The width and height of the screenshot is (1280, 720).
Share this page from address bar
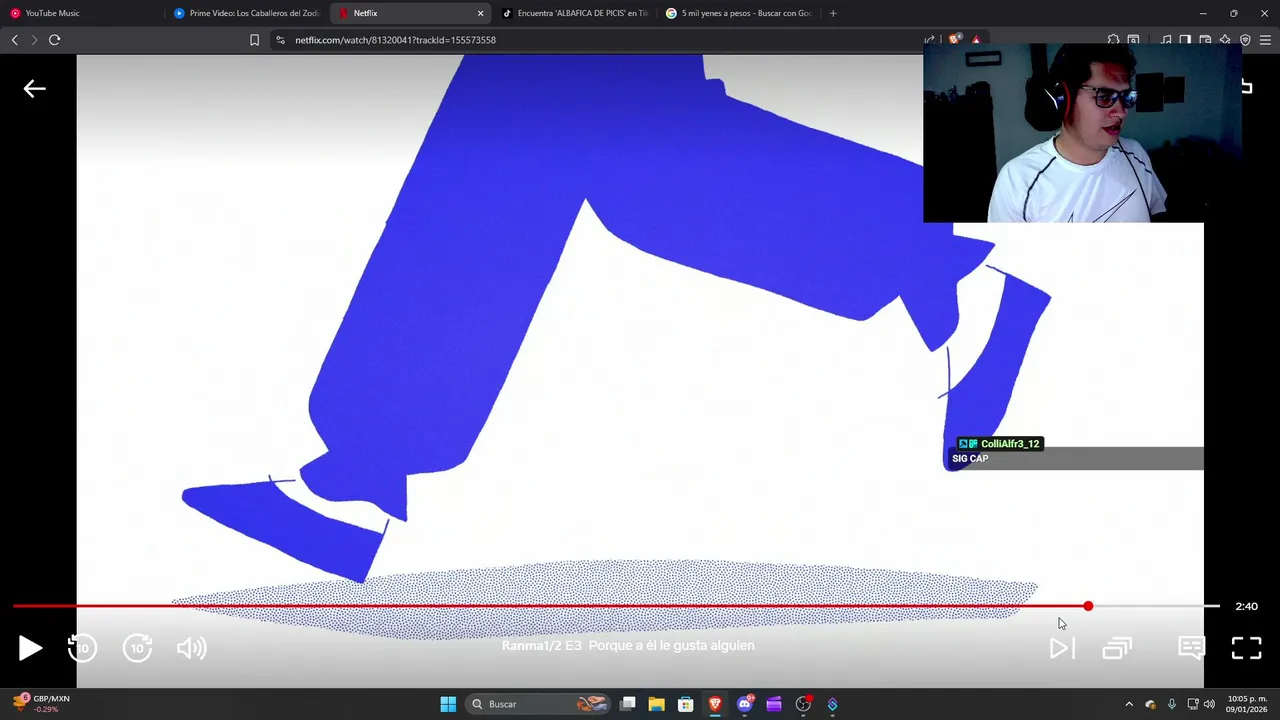(929, 40)
